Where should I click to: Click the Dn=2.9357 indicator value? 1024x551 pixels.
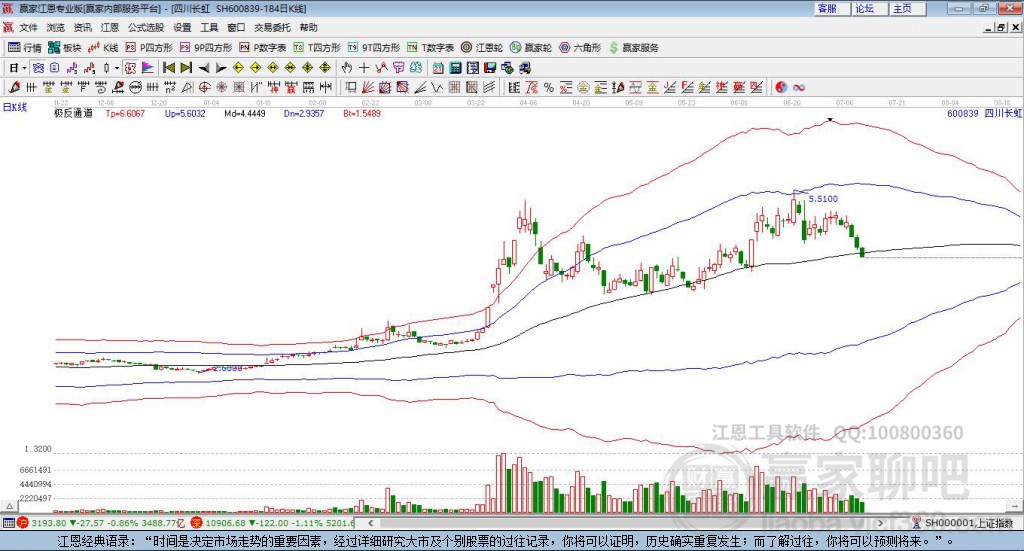[x=304, y=113]
